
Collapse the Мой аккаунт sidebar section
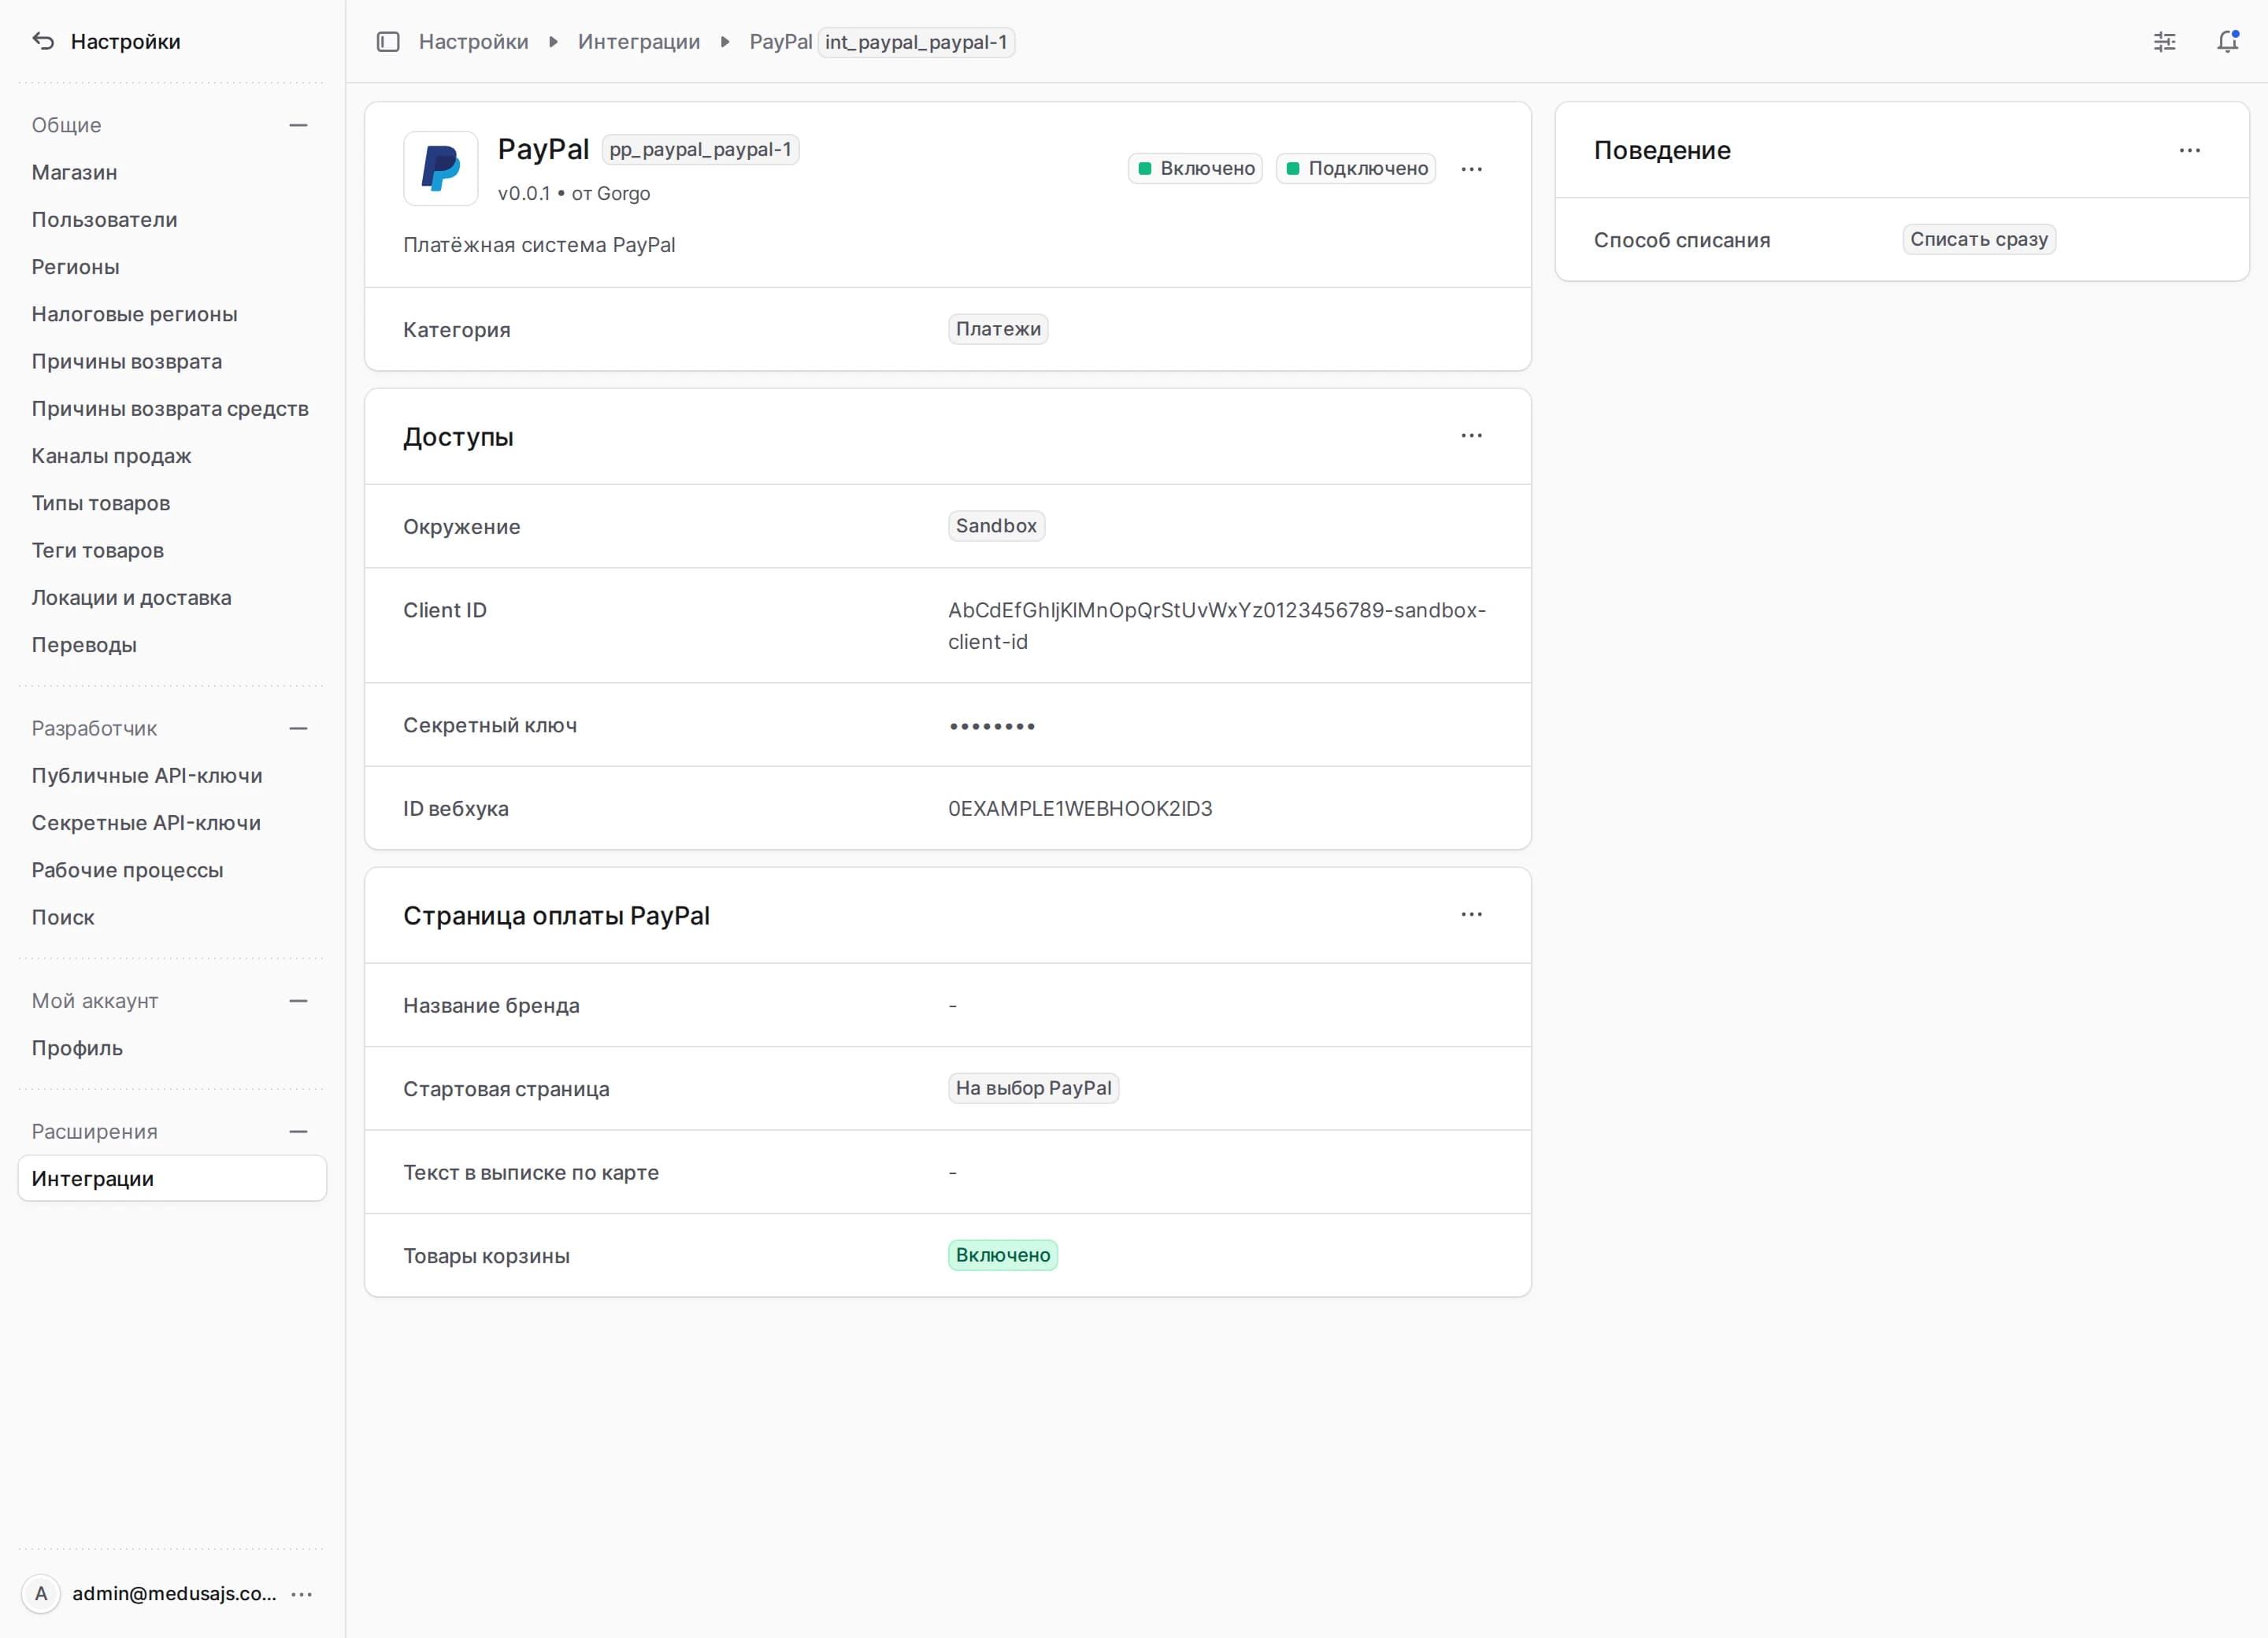pos(298,1001)
